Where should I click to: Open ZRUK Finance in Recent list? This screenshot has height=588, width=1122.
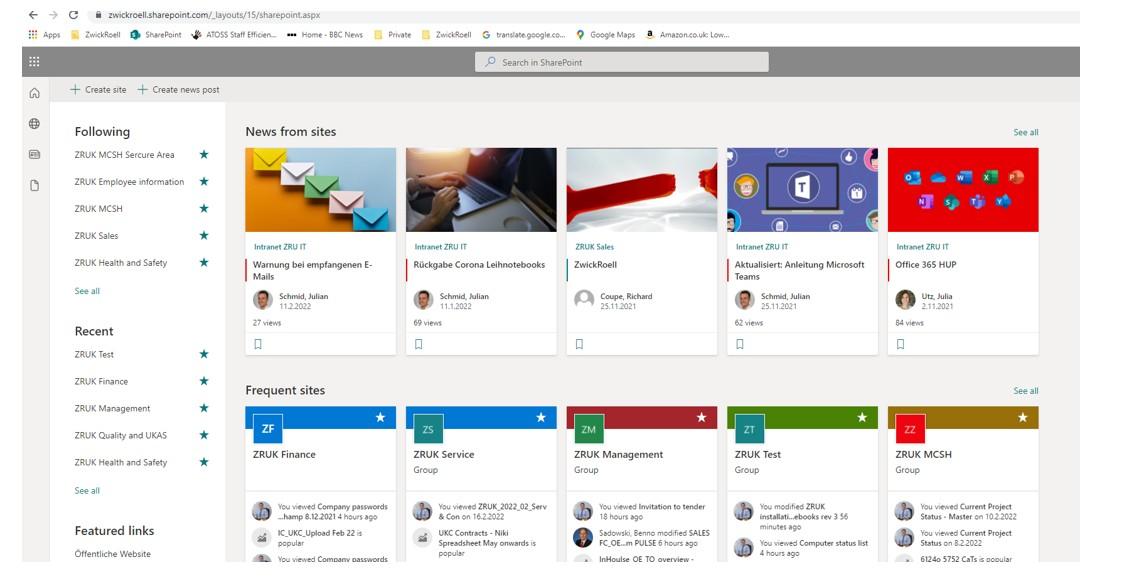(x=101, y=381)
